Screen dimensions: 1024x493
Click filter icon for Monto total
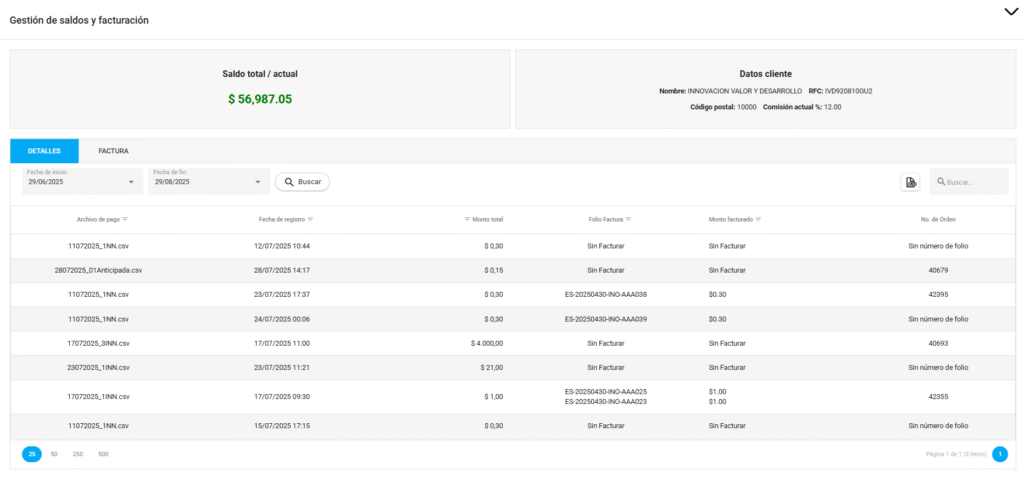467,219
